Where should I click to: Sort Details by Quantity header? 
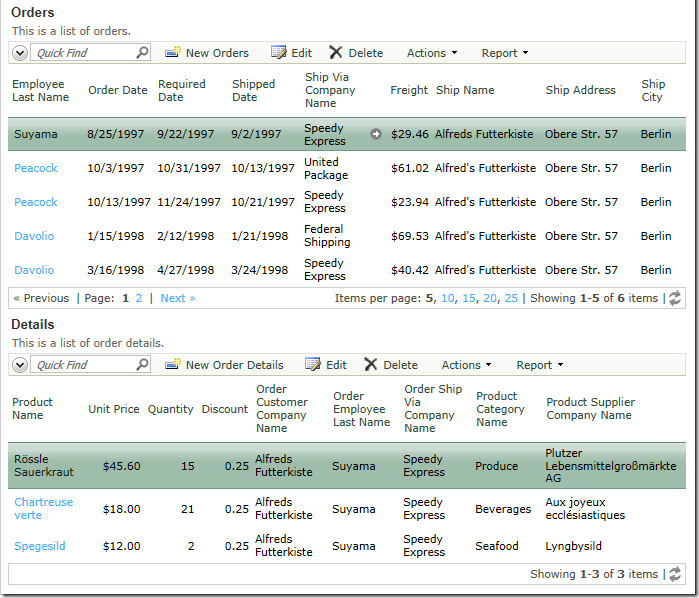[x=170, y=409]
